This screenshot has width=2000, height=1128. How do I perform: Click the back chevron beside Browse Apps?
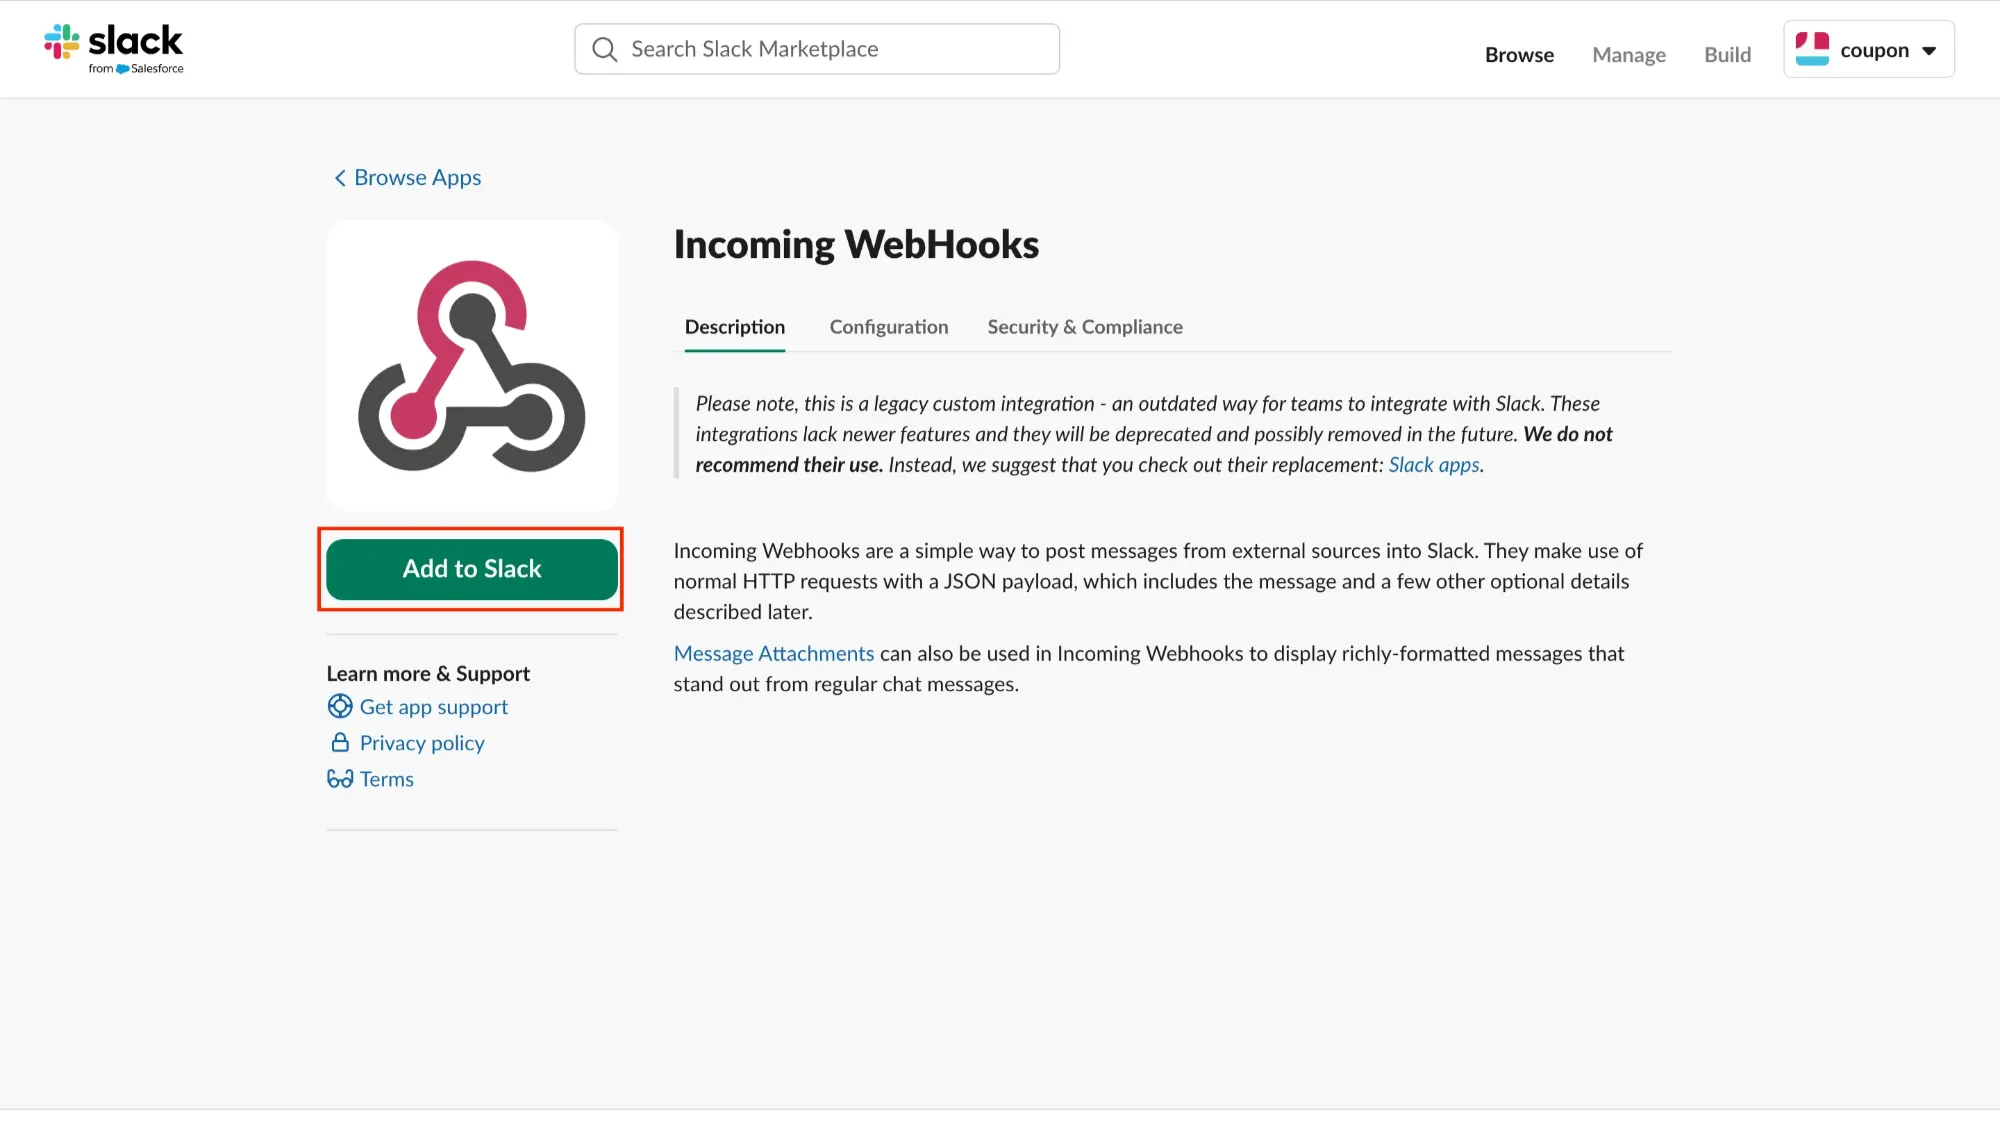pyautogui.click(x=340, y=178)
